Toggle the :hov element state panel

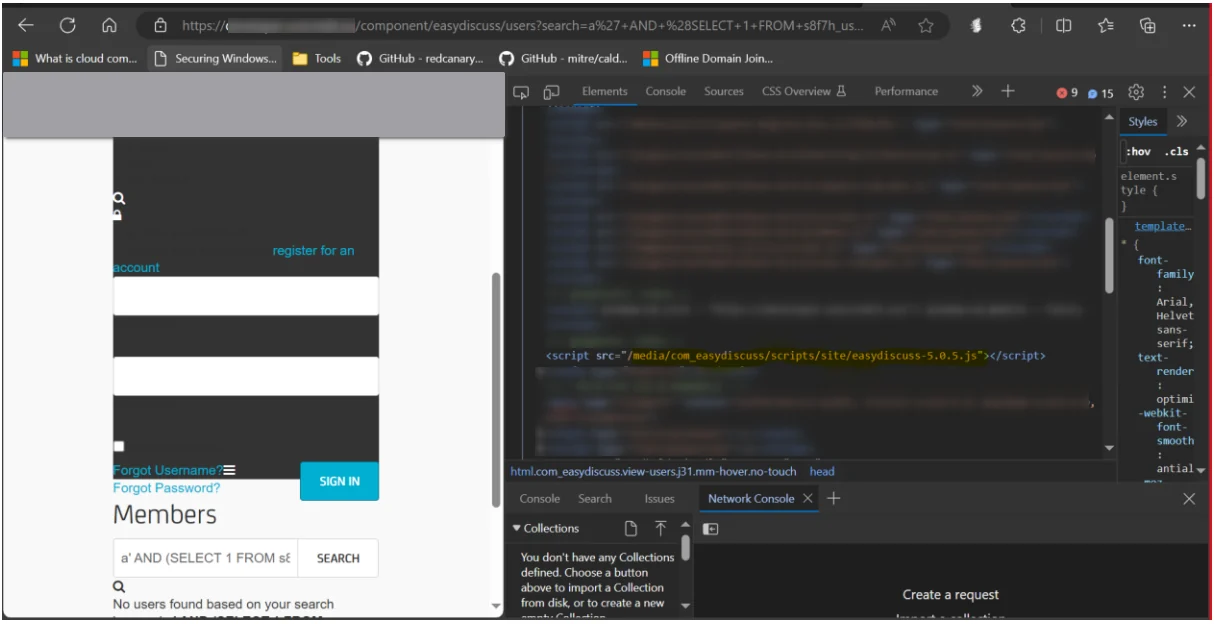click(1138, 152)
